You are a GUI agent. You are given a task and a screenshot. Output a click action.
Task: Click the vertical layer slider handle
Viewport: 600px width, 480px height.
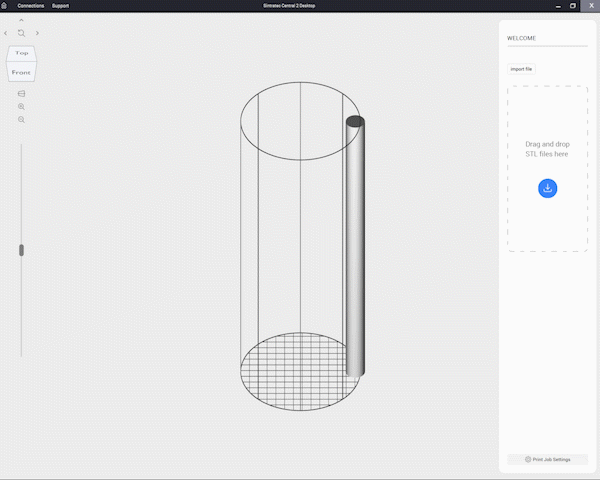click(21, 250)
